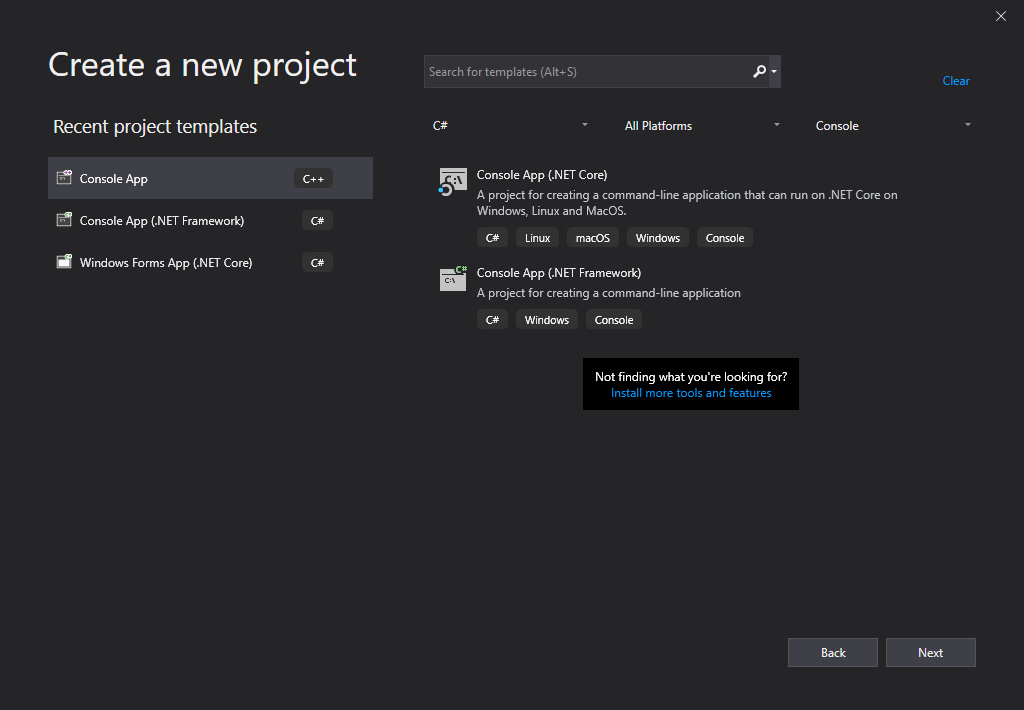Focus the Search for templates field
The image size is (1024, 710).
point(585,72)
